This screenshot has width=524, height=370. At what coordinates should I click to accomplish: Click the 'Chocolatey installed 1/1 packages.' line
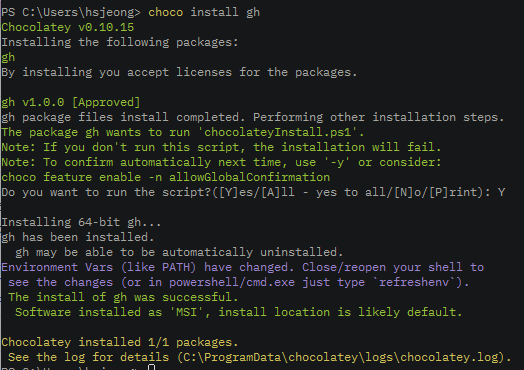pos(120,342)
